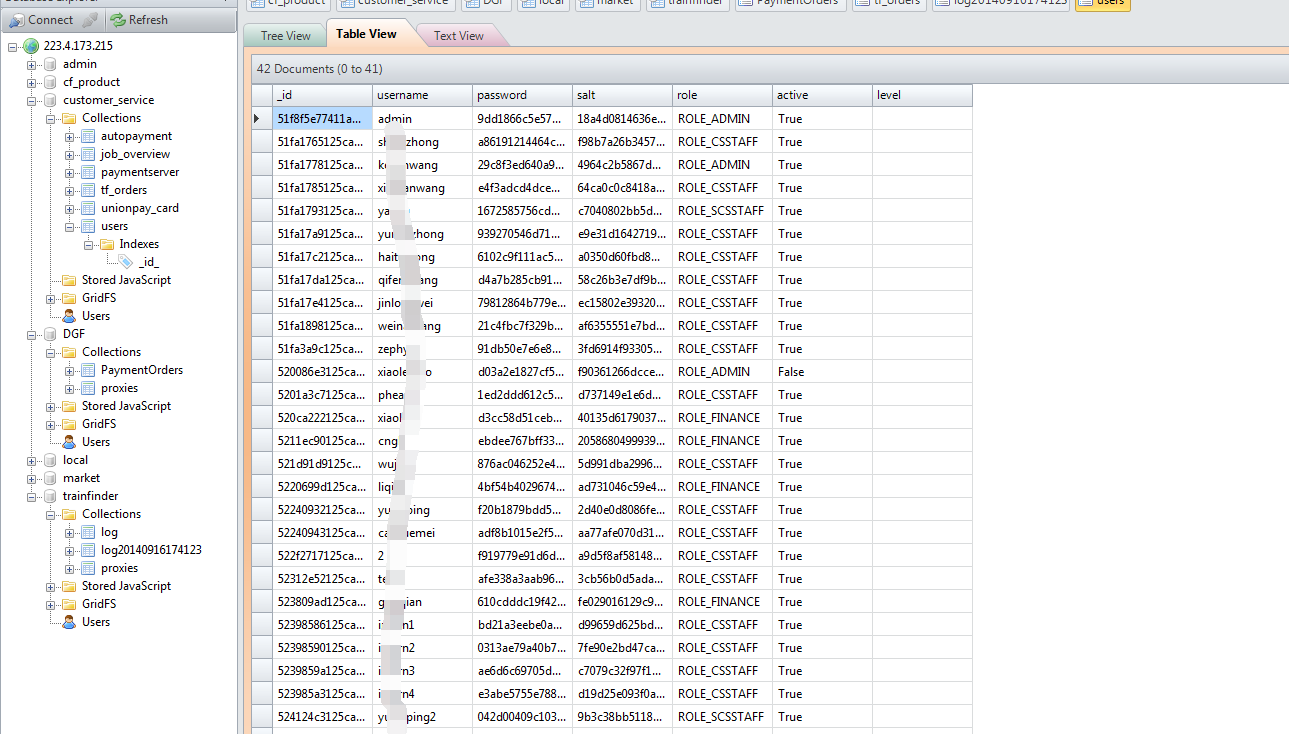Click the cf_product database cylinder icon
The width and height of the screenshot is (1289, 734).
[50, 82]
